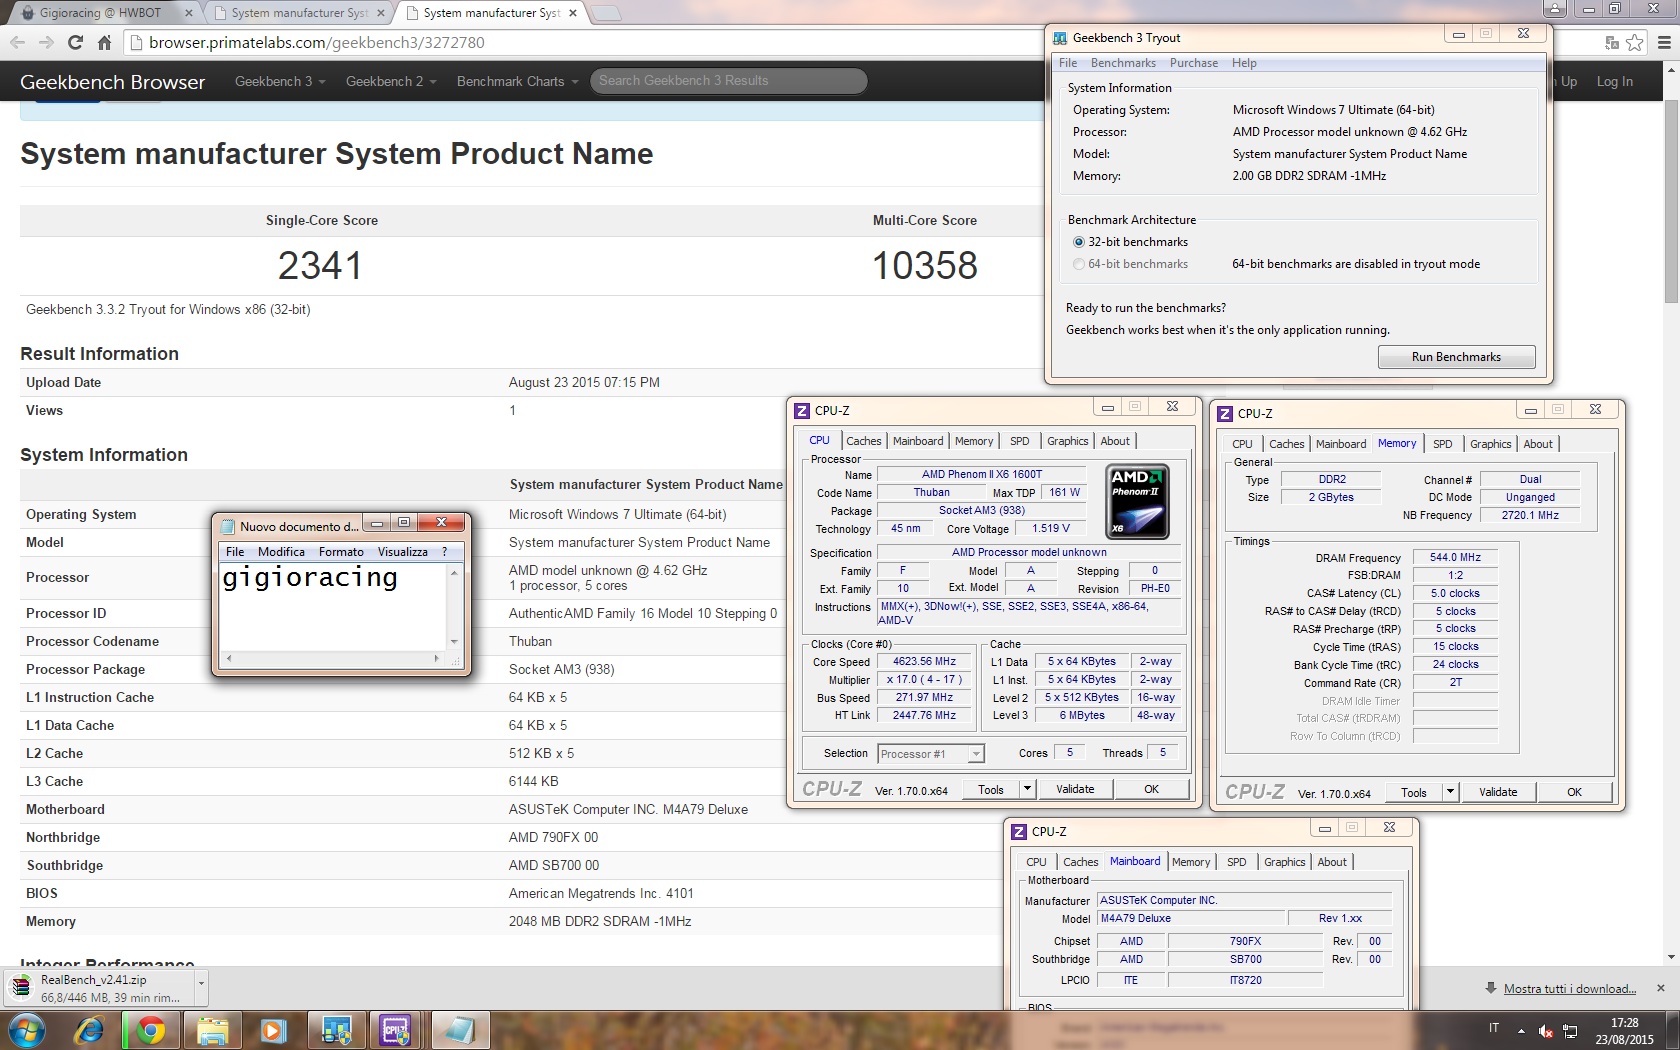Click the Chrome back arrow
This screenshot has height=1050, width=1680.
17,42
